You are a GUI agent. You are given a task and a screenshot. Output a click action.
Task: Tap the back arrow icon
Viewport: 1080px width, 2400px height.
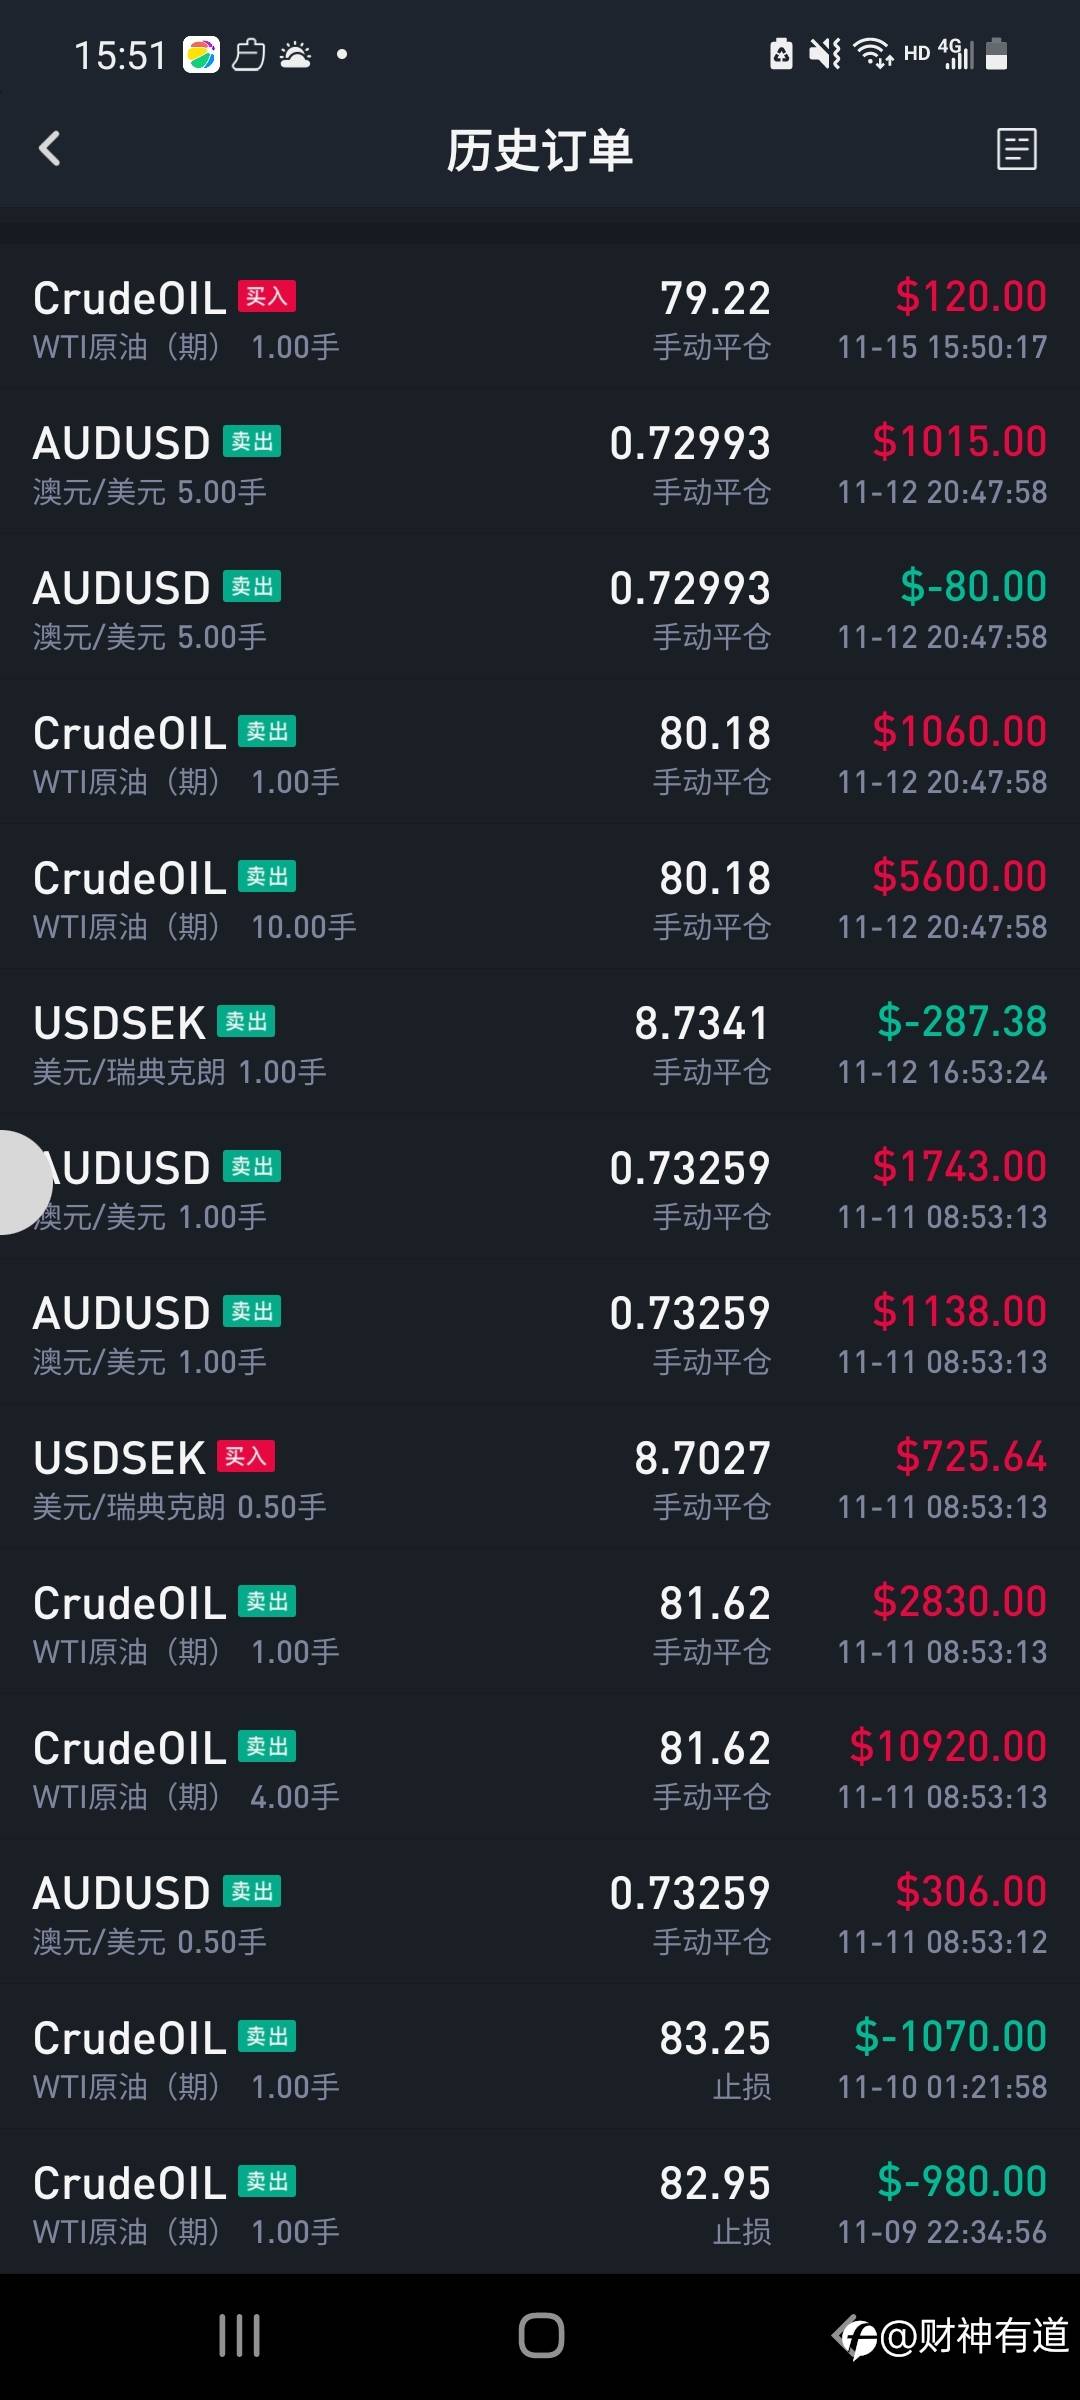tap(50, 149)
